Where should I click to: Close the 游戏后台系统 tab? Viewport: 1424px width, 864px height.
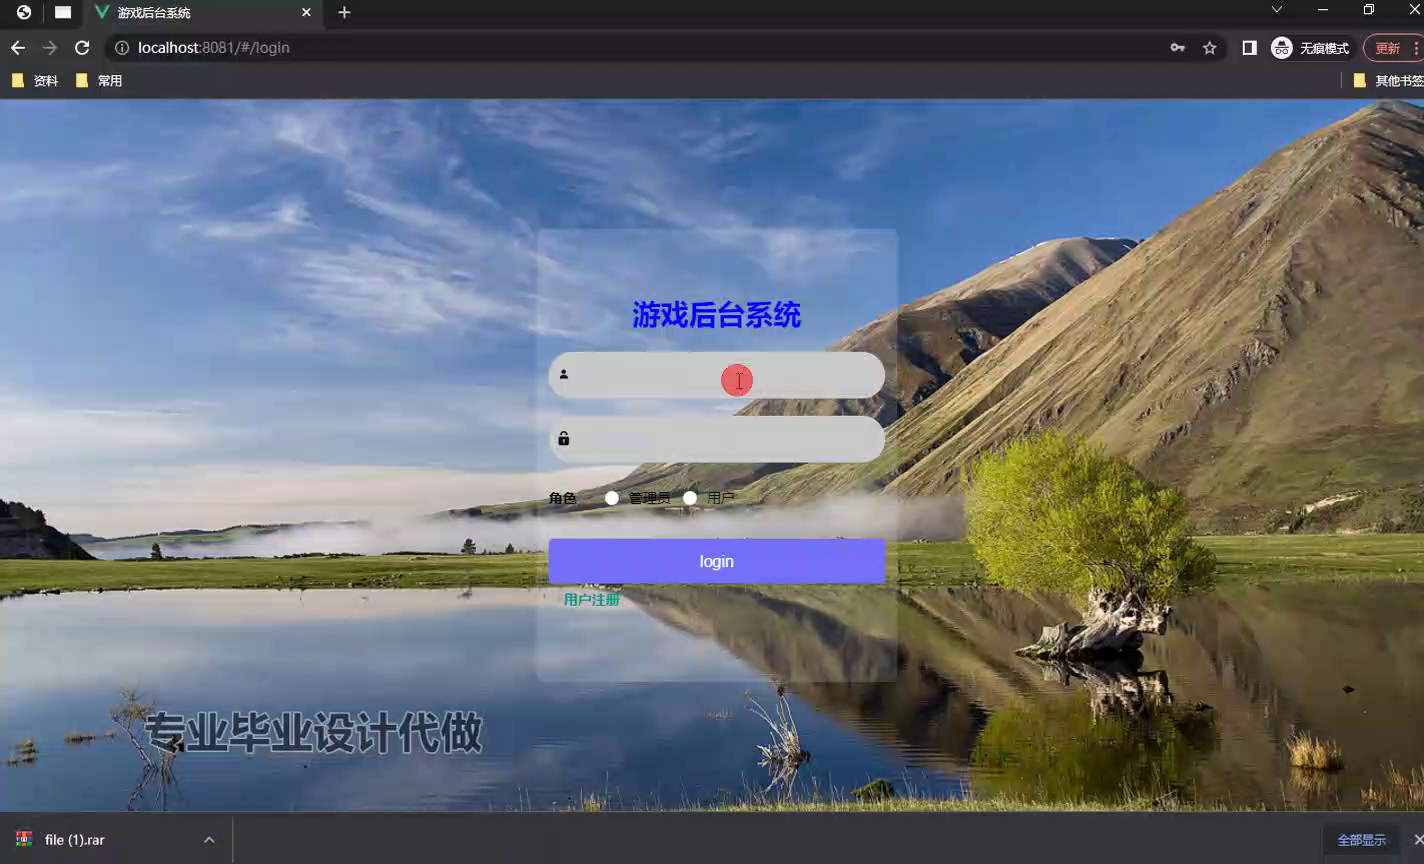point(306,13)
